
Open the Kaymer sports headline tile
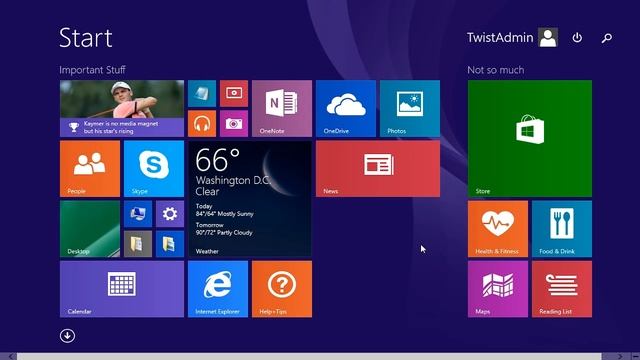click(122, 109)
